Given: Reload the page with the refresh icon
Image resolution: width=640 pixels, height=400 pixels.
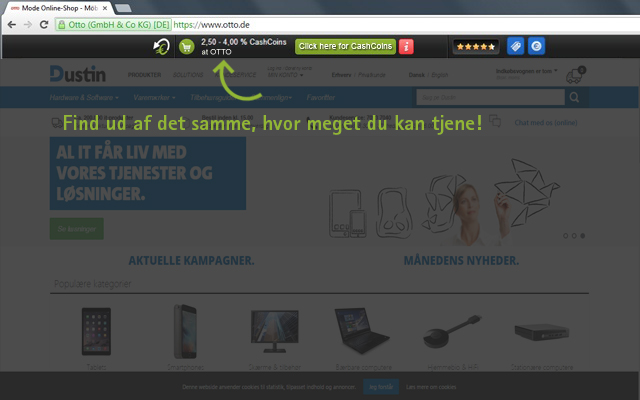Looking at the screenshot, I should 44,25.
